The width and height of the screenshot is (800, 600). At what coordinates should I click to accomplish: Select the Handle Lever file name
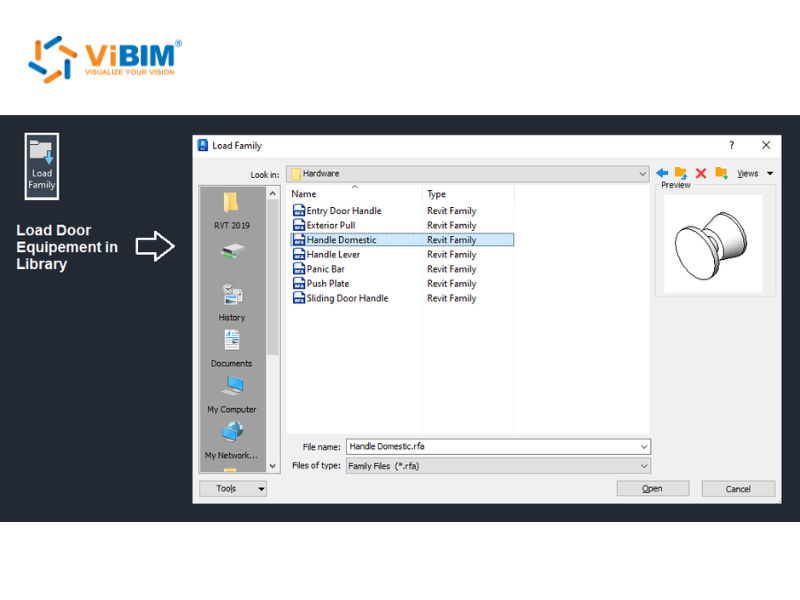(333, 254)
